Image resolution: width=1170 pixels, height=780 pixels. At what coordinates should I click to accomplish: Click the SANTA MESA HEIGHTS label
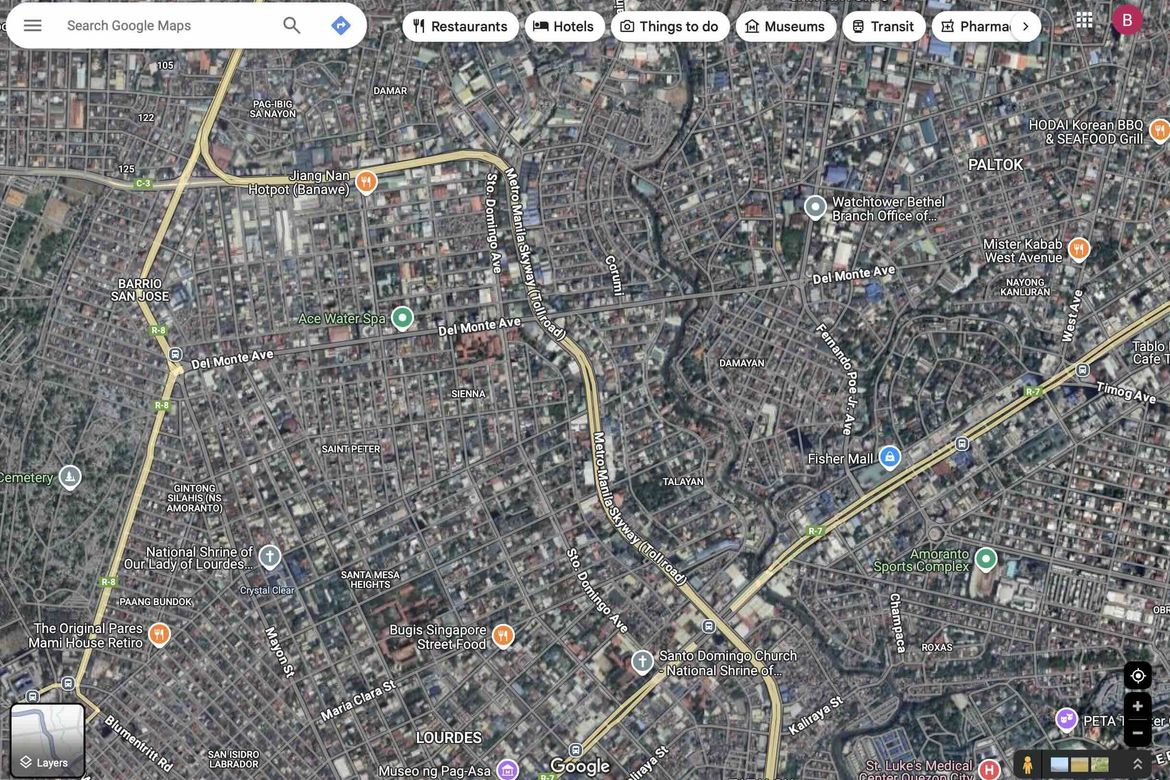pos(370,580)
